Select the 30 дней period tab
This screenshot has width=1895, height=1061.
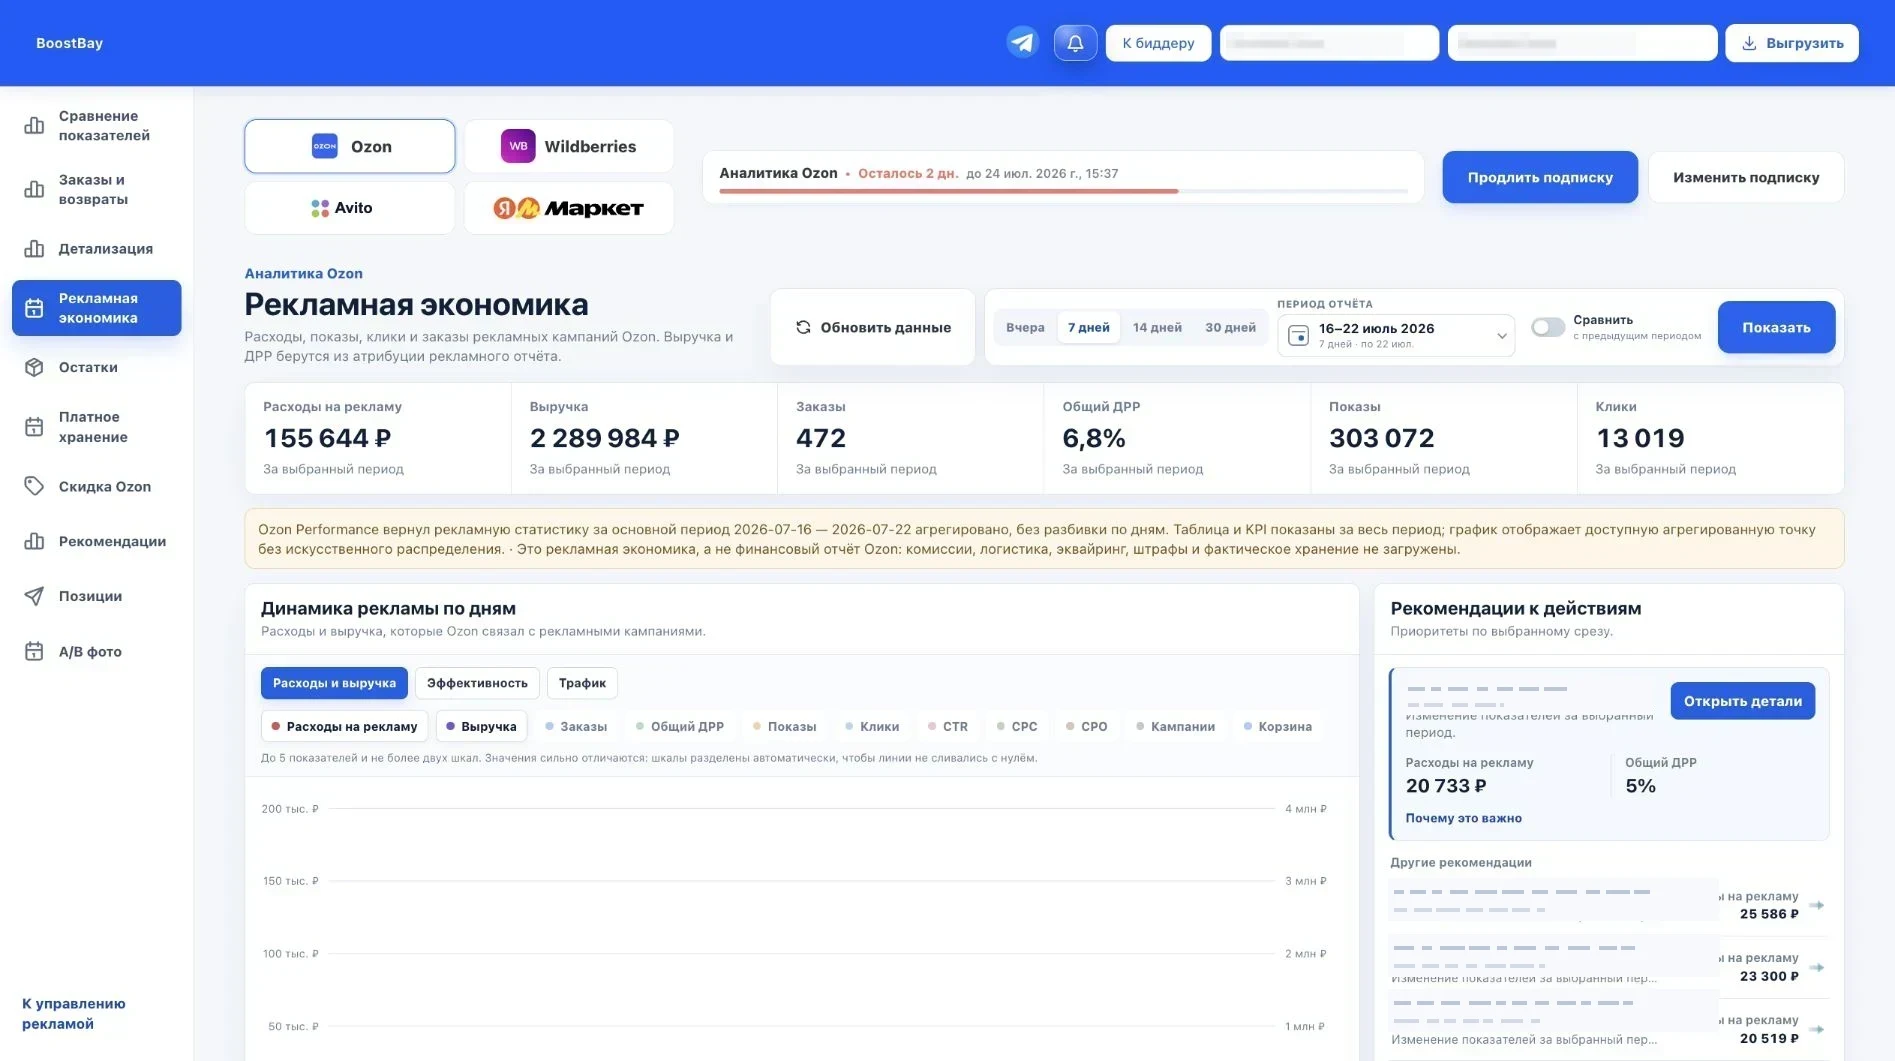click(x=1230, y=327)
